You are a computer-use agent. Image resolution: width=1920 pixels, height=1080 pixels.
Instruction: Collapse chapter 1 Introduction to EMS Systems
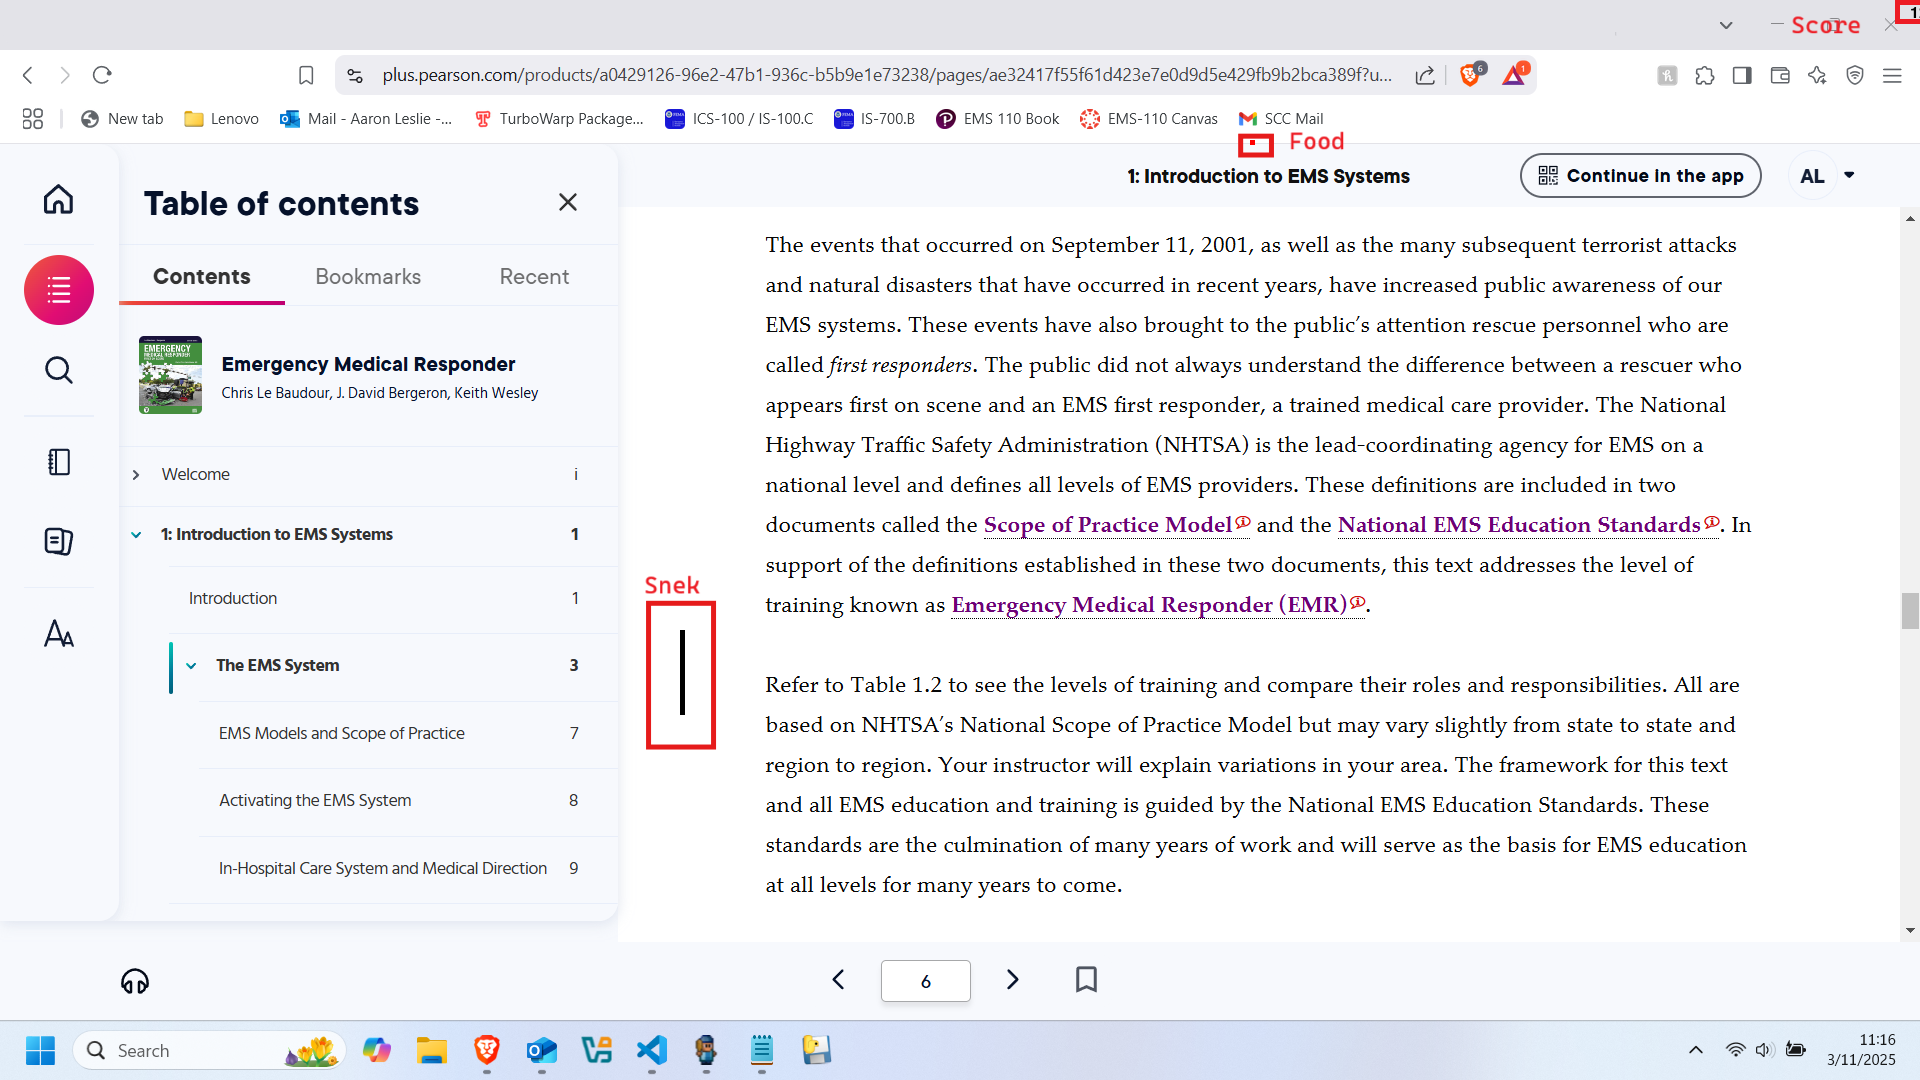point(136,534)
